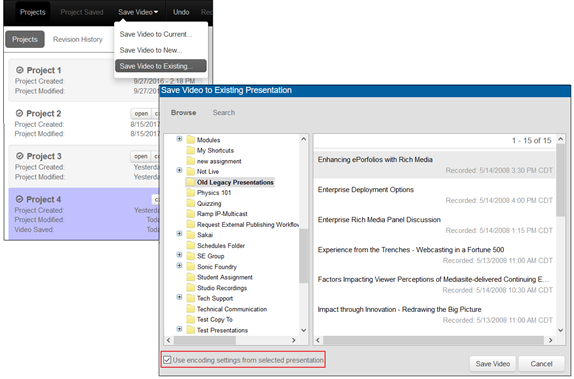Expand the Tech Support folder node
Screen dimensions: 574x379
click(179, 297)
